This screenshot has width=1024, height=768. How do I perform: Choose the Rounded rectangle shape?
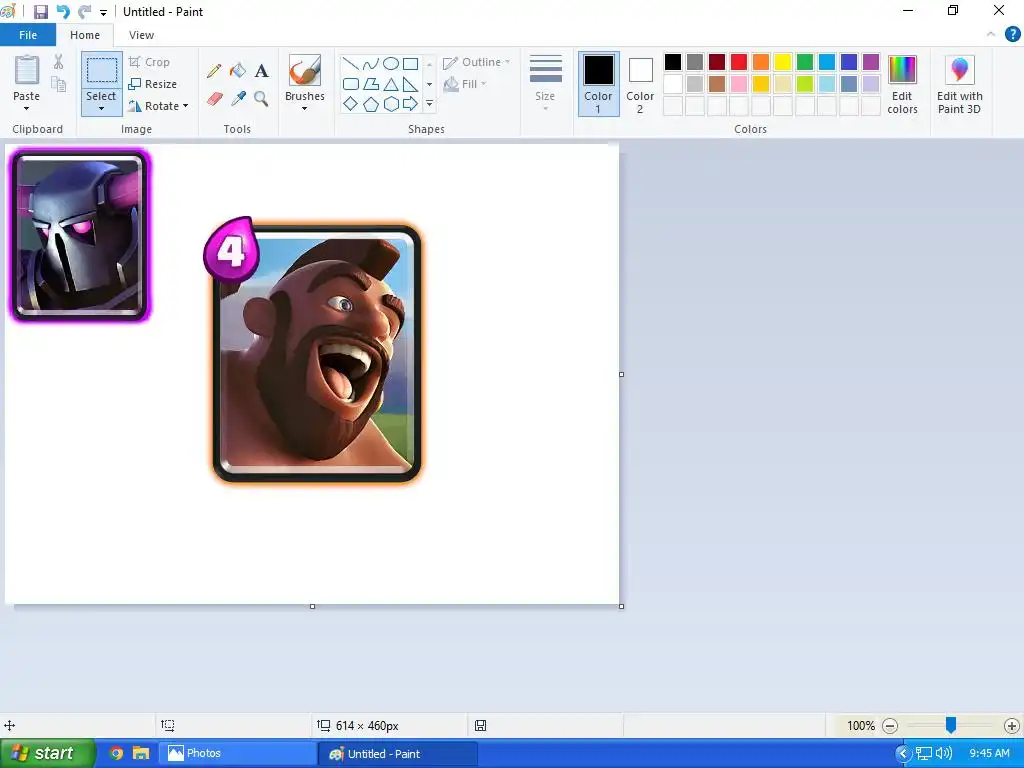pyautogui.click(x=351, y=84)
